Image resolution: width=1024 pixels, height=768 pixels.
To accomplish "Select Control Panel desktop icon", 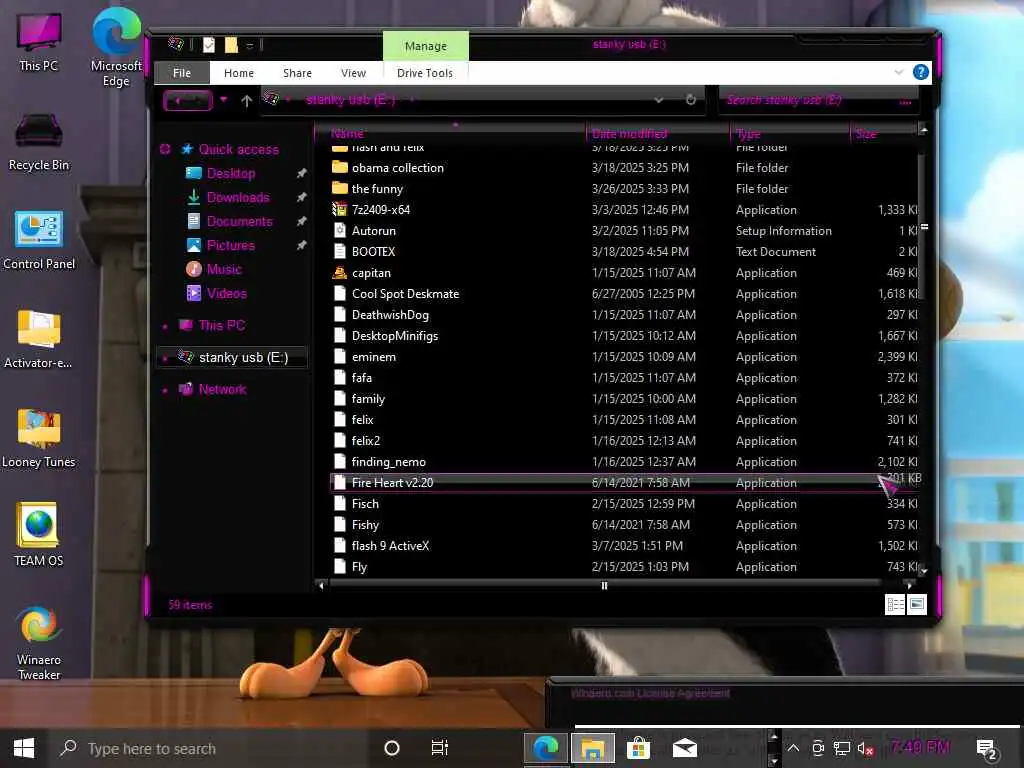I will point(39,240).
